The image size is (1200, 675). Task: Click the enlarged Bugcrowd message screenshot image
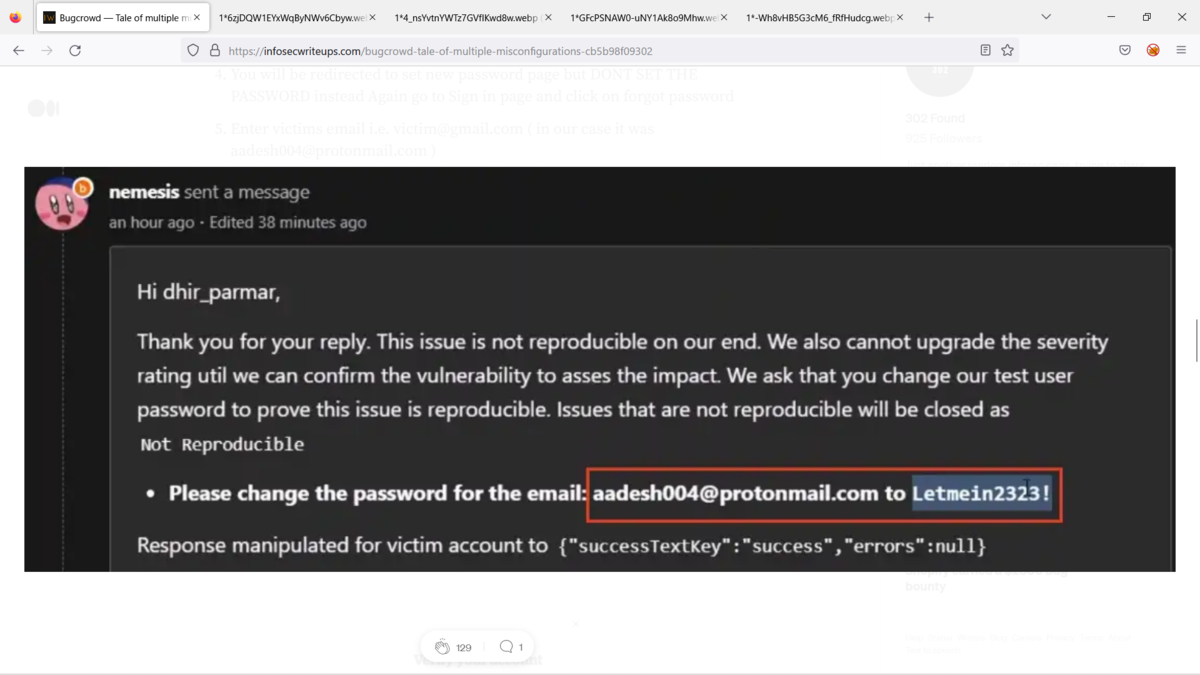tap(600, 369)
